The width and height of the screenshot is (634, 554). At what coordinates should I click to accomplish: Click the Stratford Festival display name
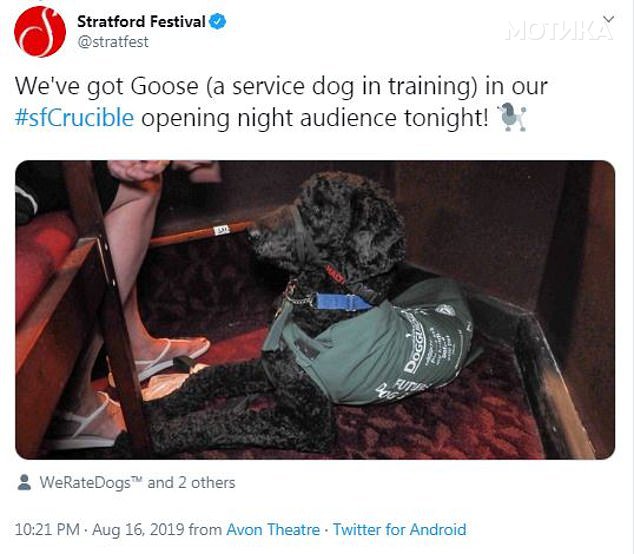tap(141, 21)
